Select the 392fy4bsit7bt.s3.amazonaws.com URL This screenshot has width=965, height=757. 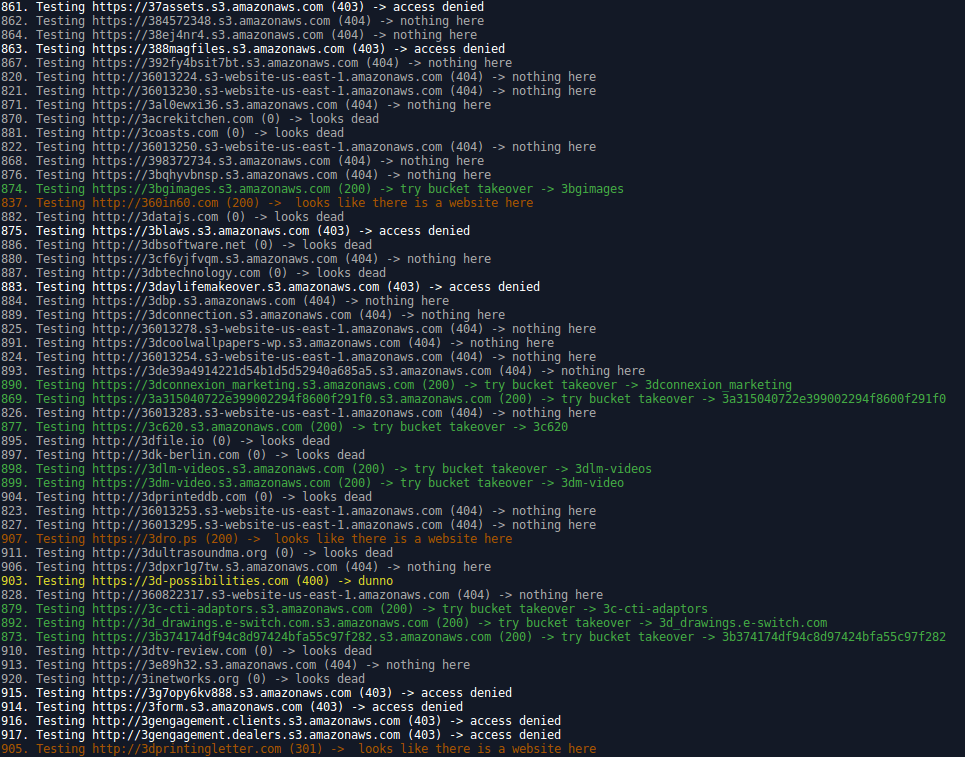(x=225, y=63)
